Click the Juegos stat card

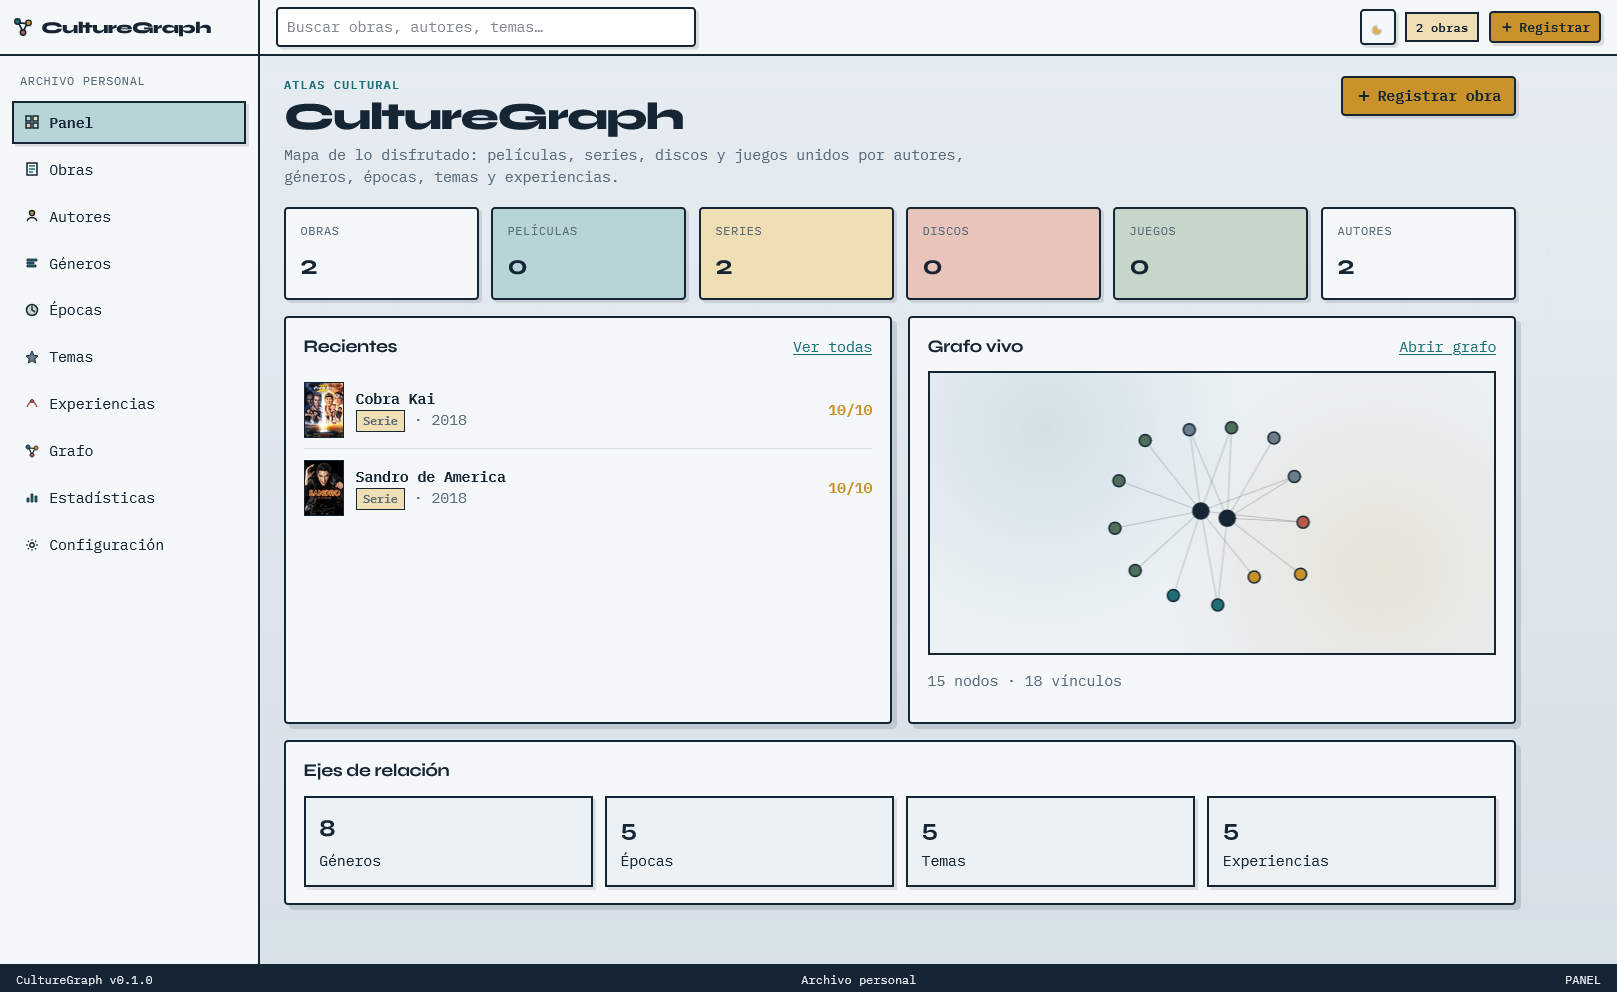click(x=1210, y=253)
